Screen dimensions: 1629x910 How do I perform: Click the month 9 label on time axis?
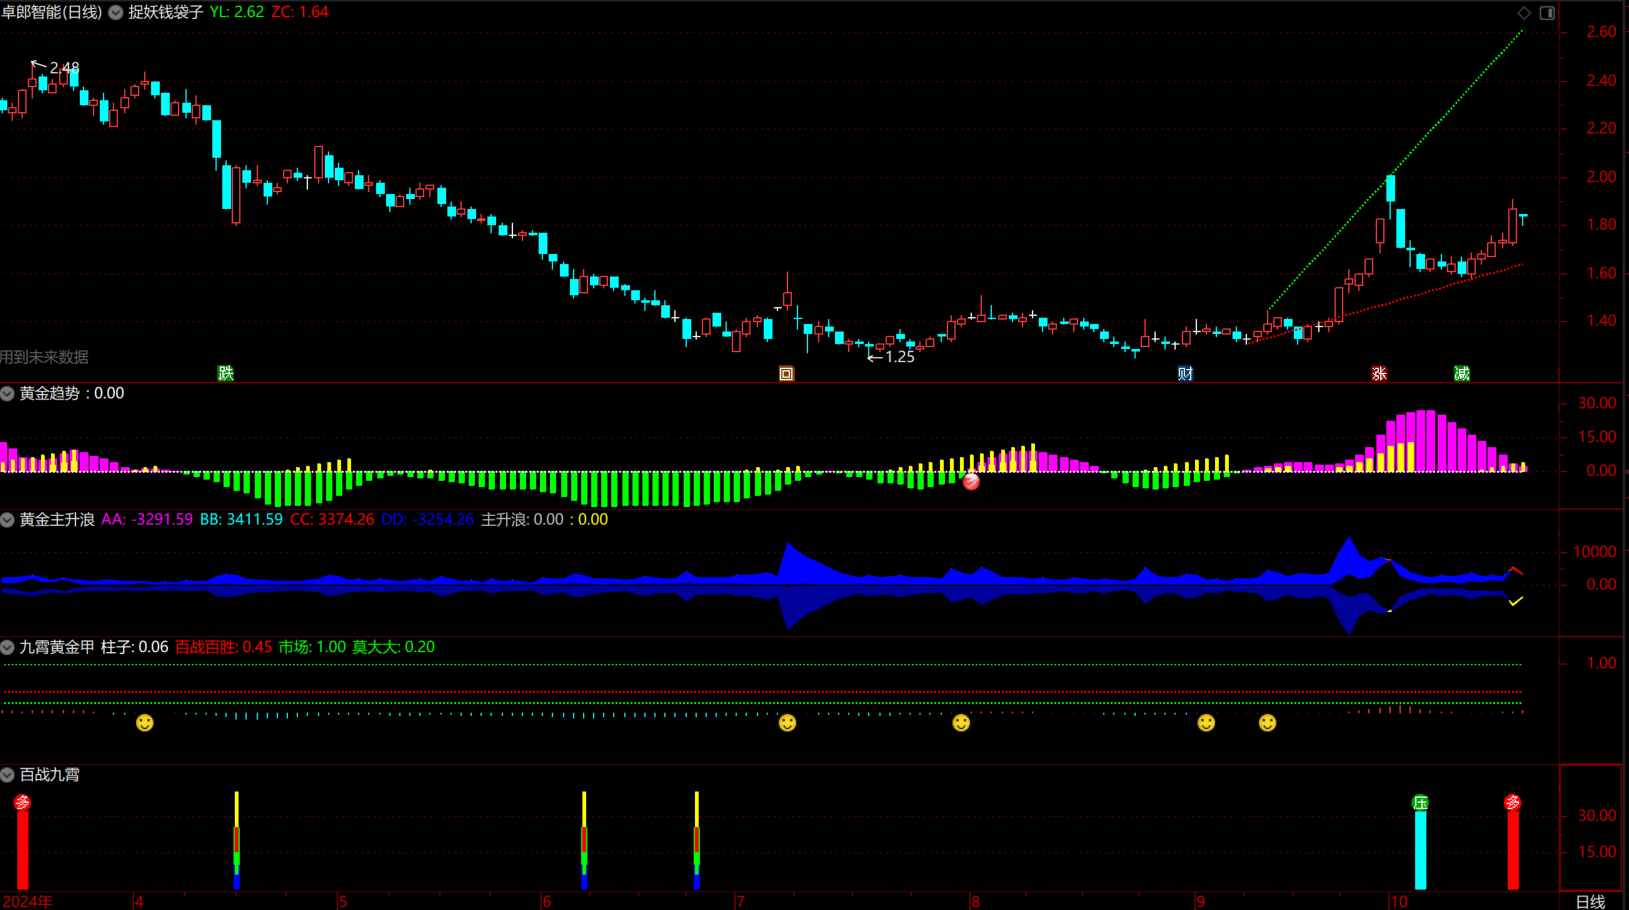click(x=1200, y=902)
